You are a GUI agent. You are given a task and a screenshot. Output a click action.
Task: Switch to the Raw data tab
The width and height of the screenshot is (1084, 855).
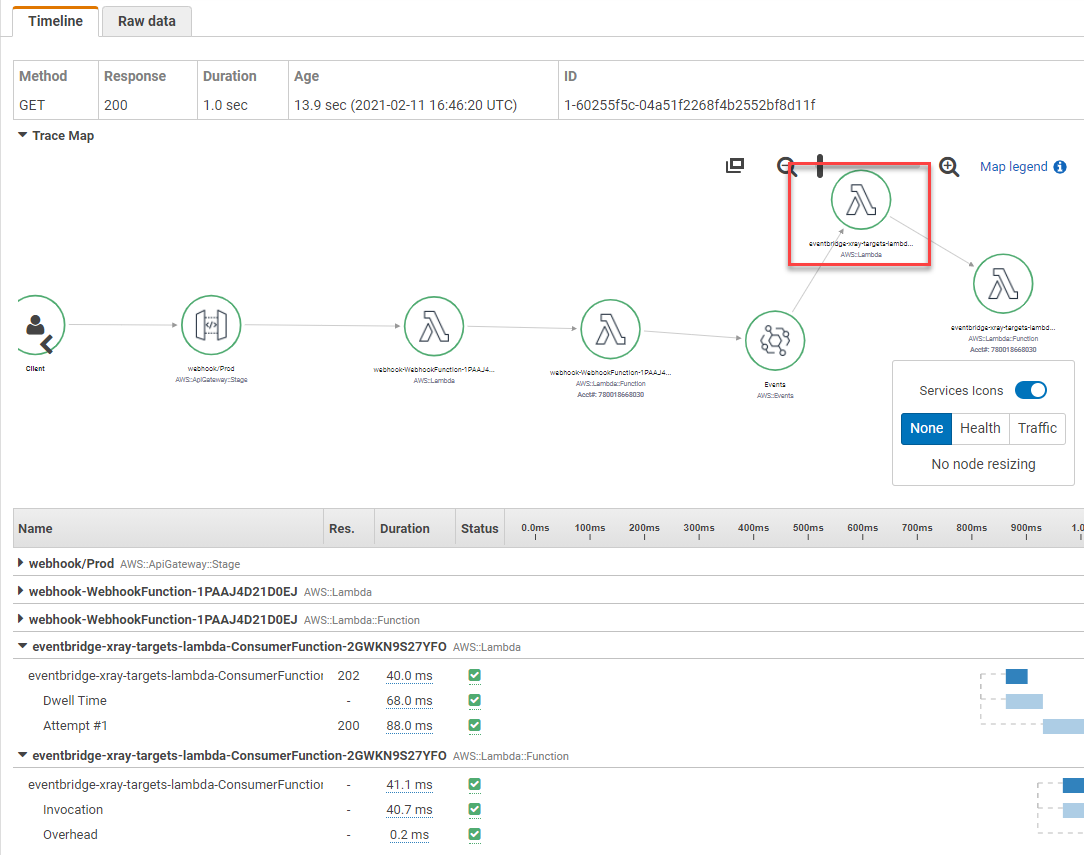[147, 21]
